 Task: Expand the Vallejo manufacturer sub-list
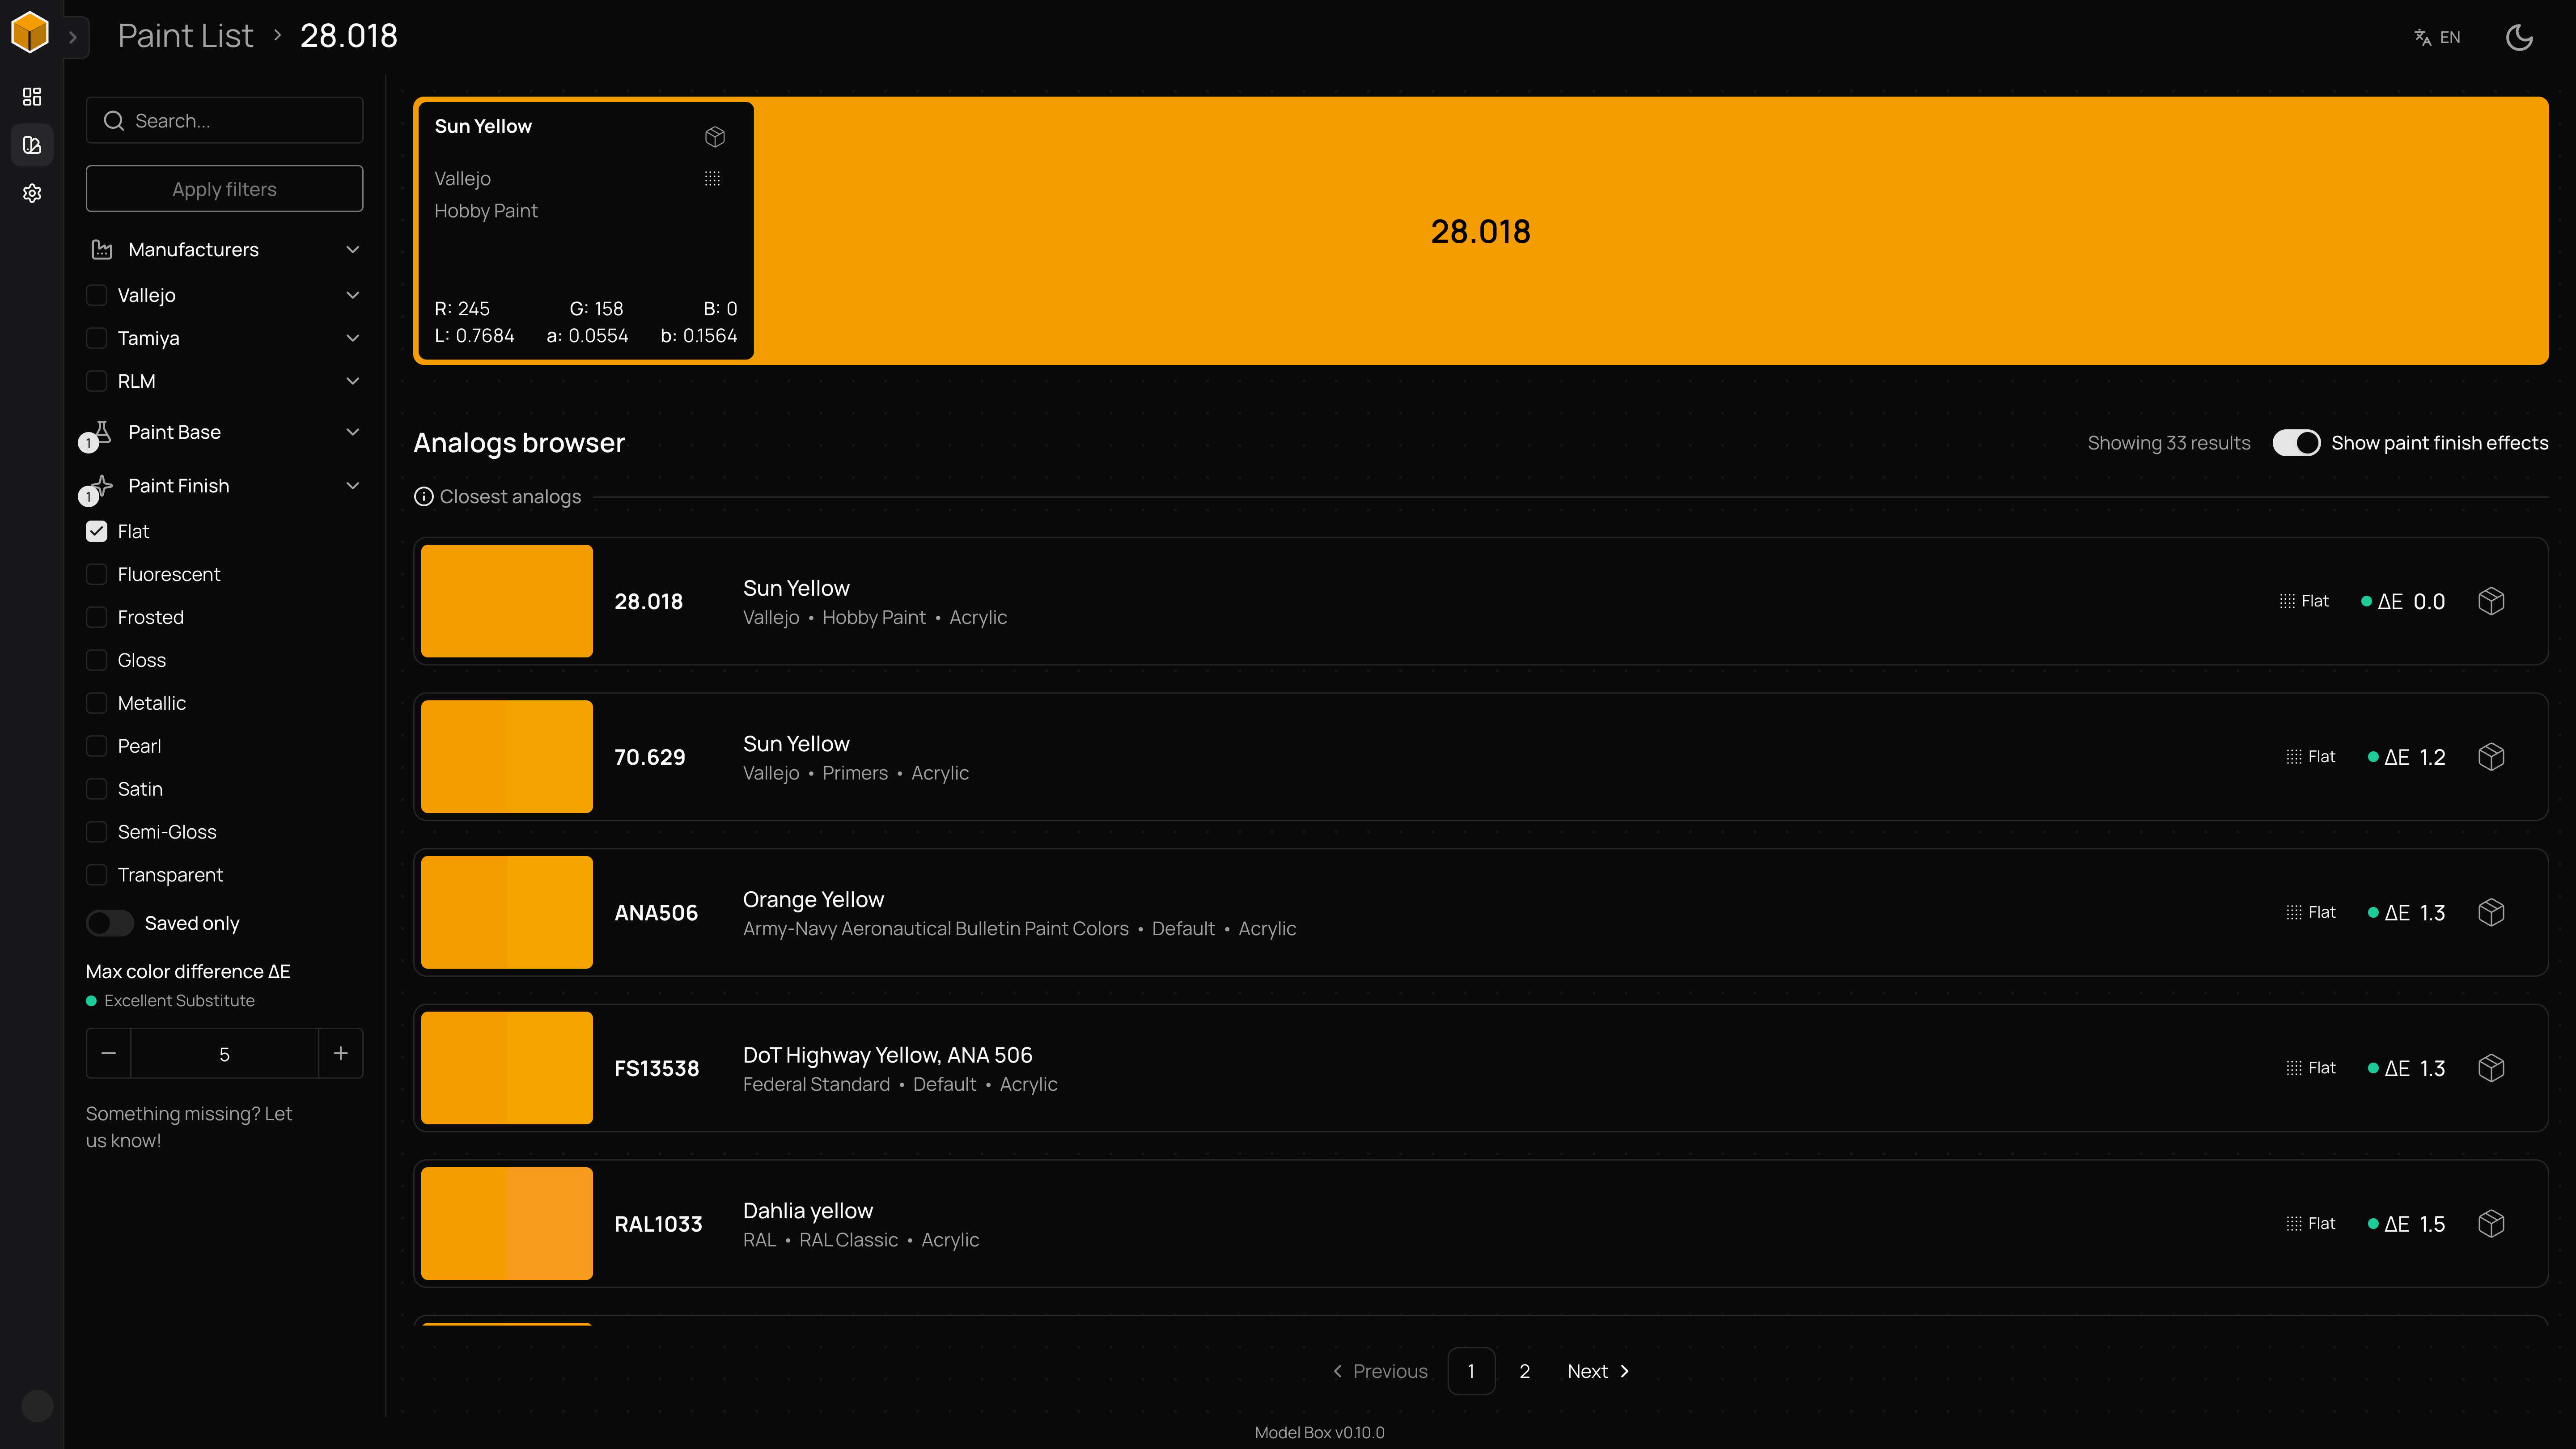click(x=352, y=295)
